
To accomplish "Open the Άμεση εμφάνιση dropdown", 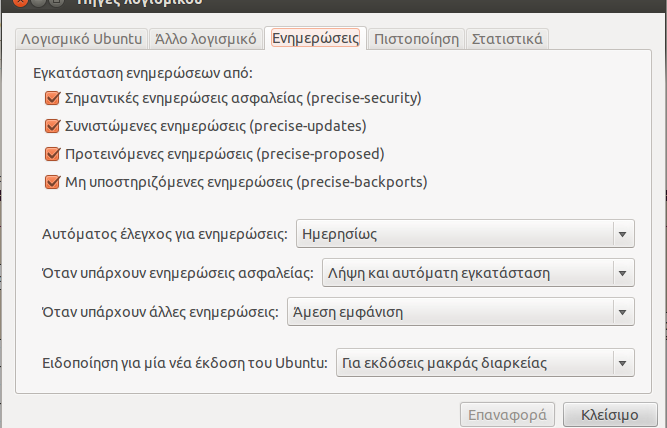I will click(x=460, y=312).
